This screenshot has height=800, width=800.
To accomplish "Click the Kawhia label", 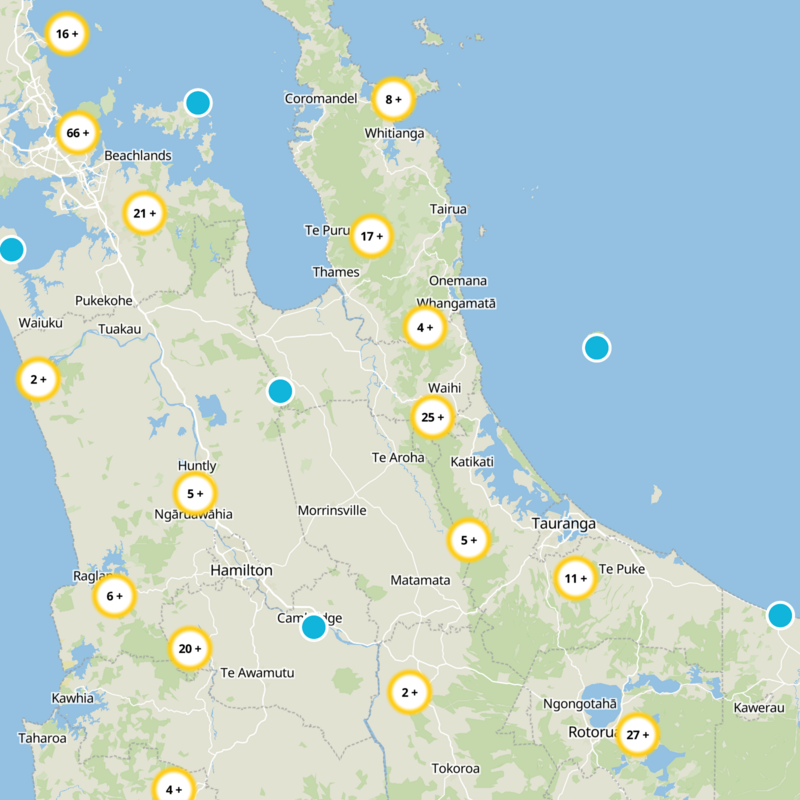I will pos(72,698).
